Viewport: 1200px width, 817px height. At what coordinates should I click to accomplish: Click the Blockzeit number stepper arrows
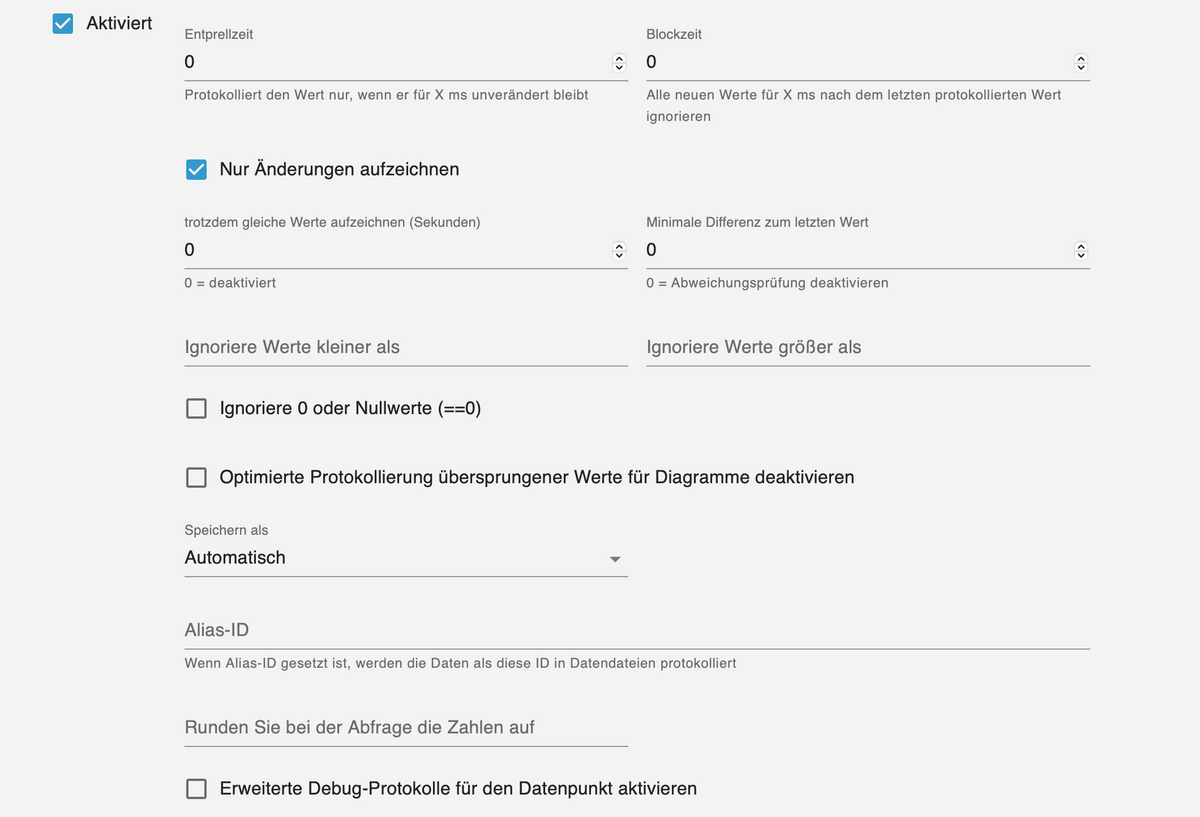1080,63
